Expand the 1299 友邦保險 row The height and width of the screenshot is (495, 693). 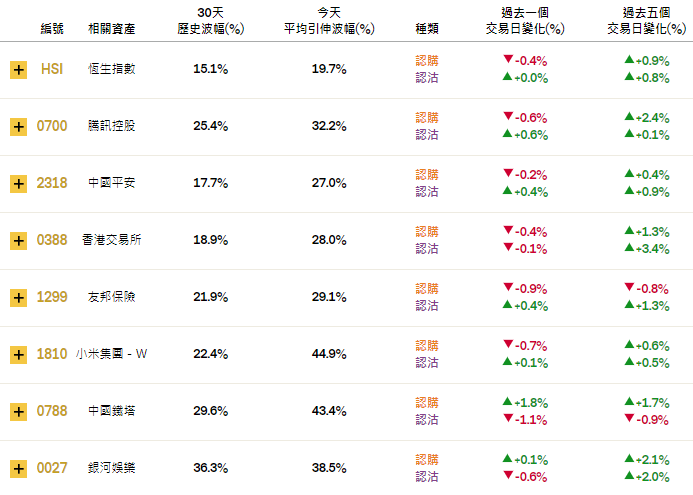(x=19, y=298)
